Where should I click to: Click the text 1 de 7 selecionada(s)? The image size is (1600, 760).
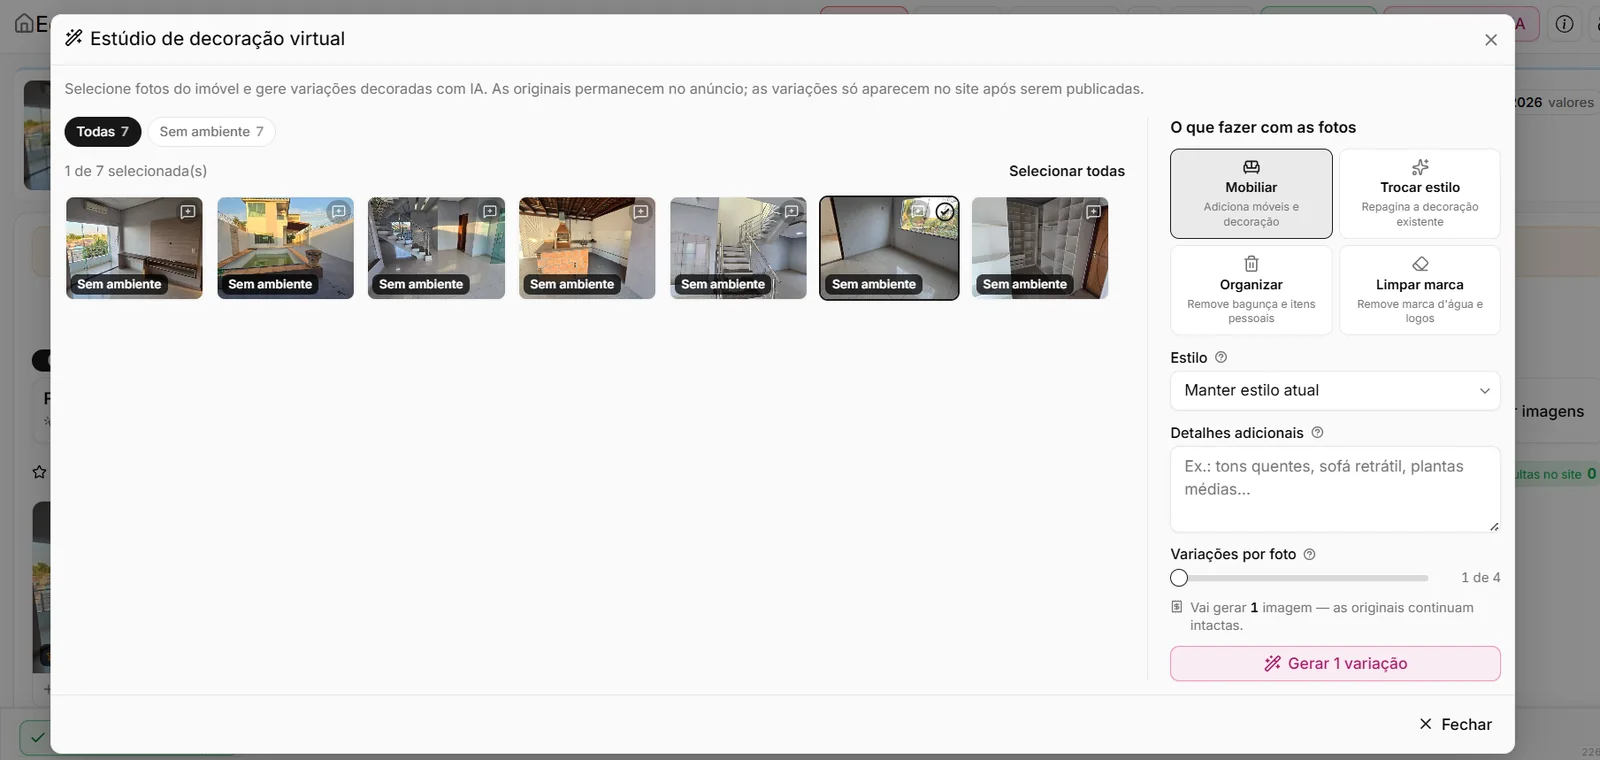click(136, 171)
